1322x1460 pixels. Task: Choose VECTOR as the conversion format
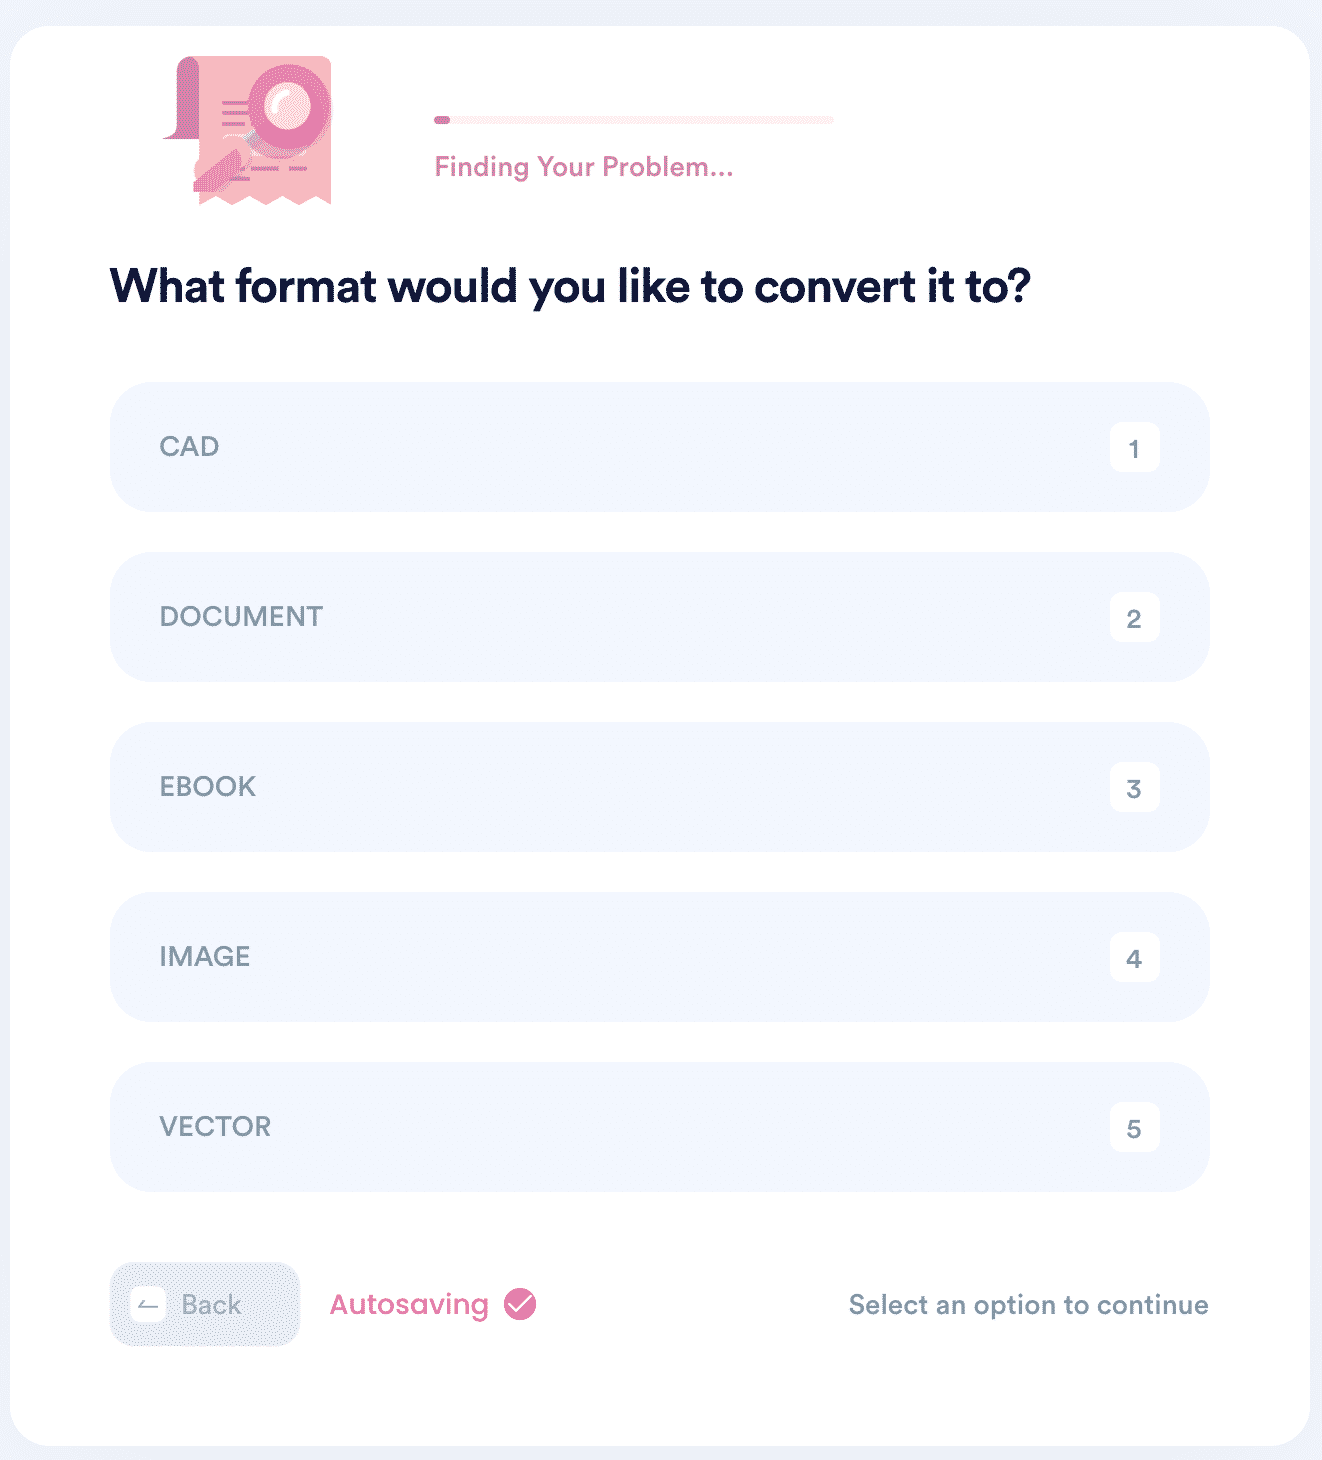tap(660, 1127)
